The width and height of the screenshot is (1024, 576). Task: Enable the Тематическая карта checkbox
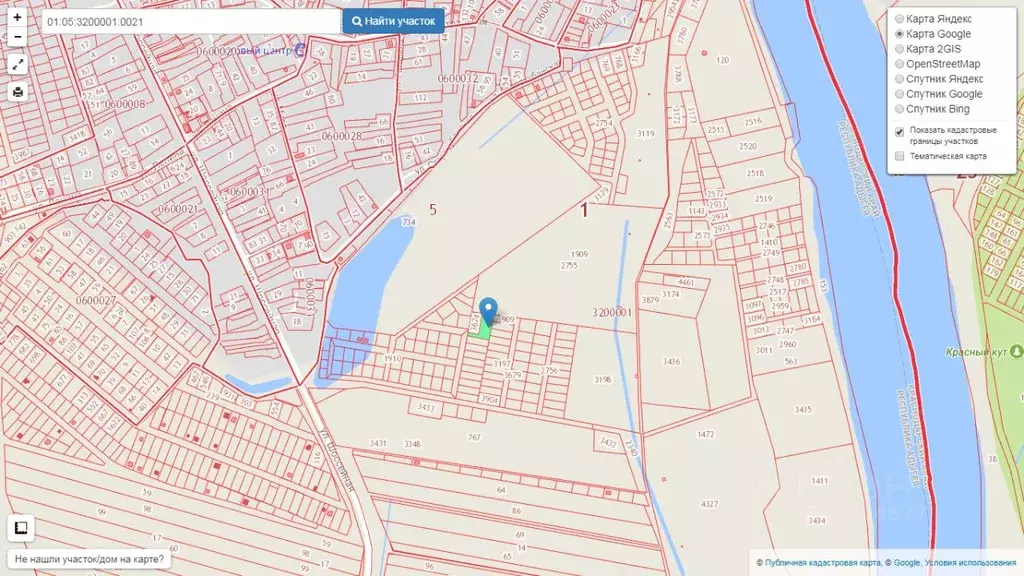pos(900,156)
